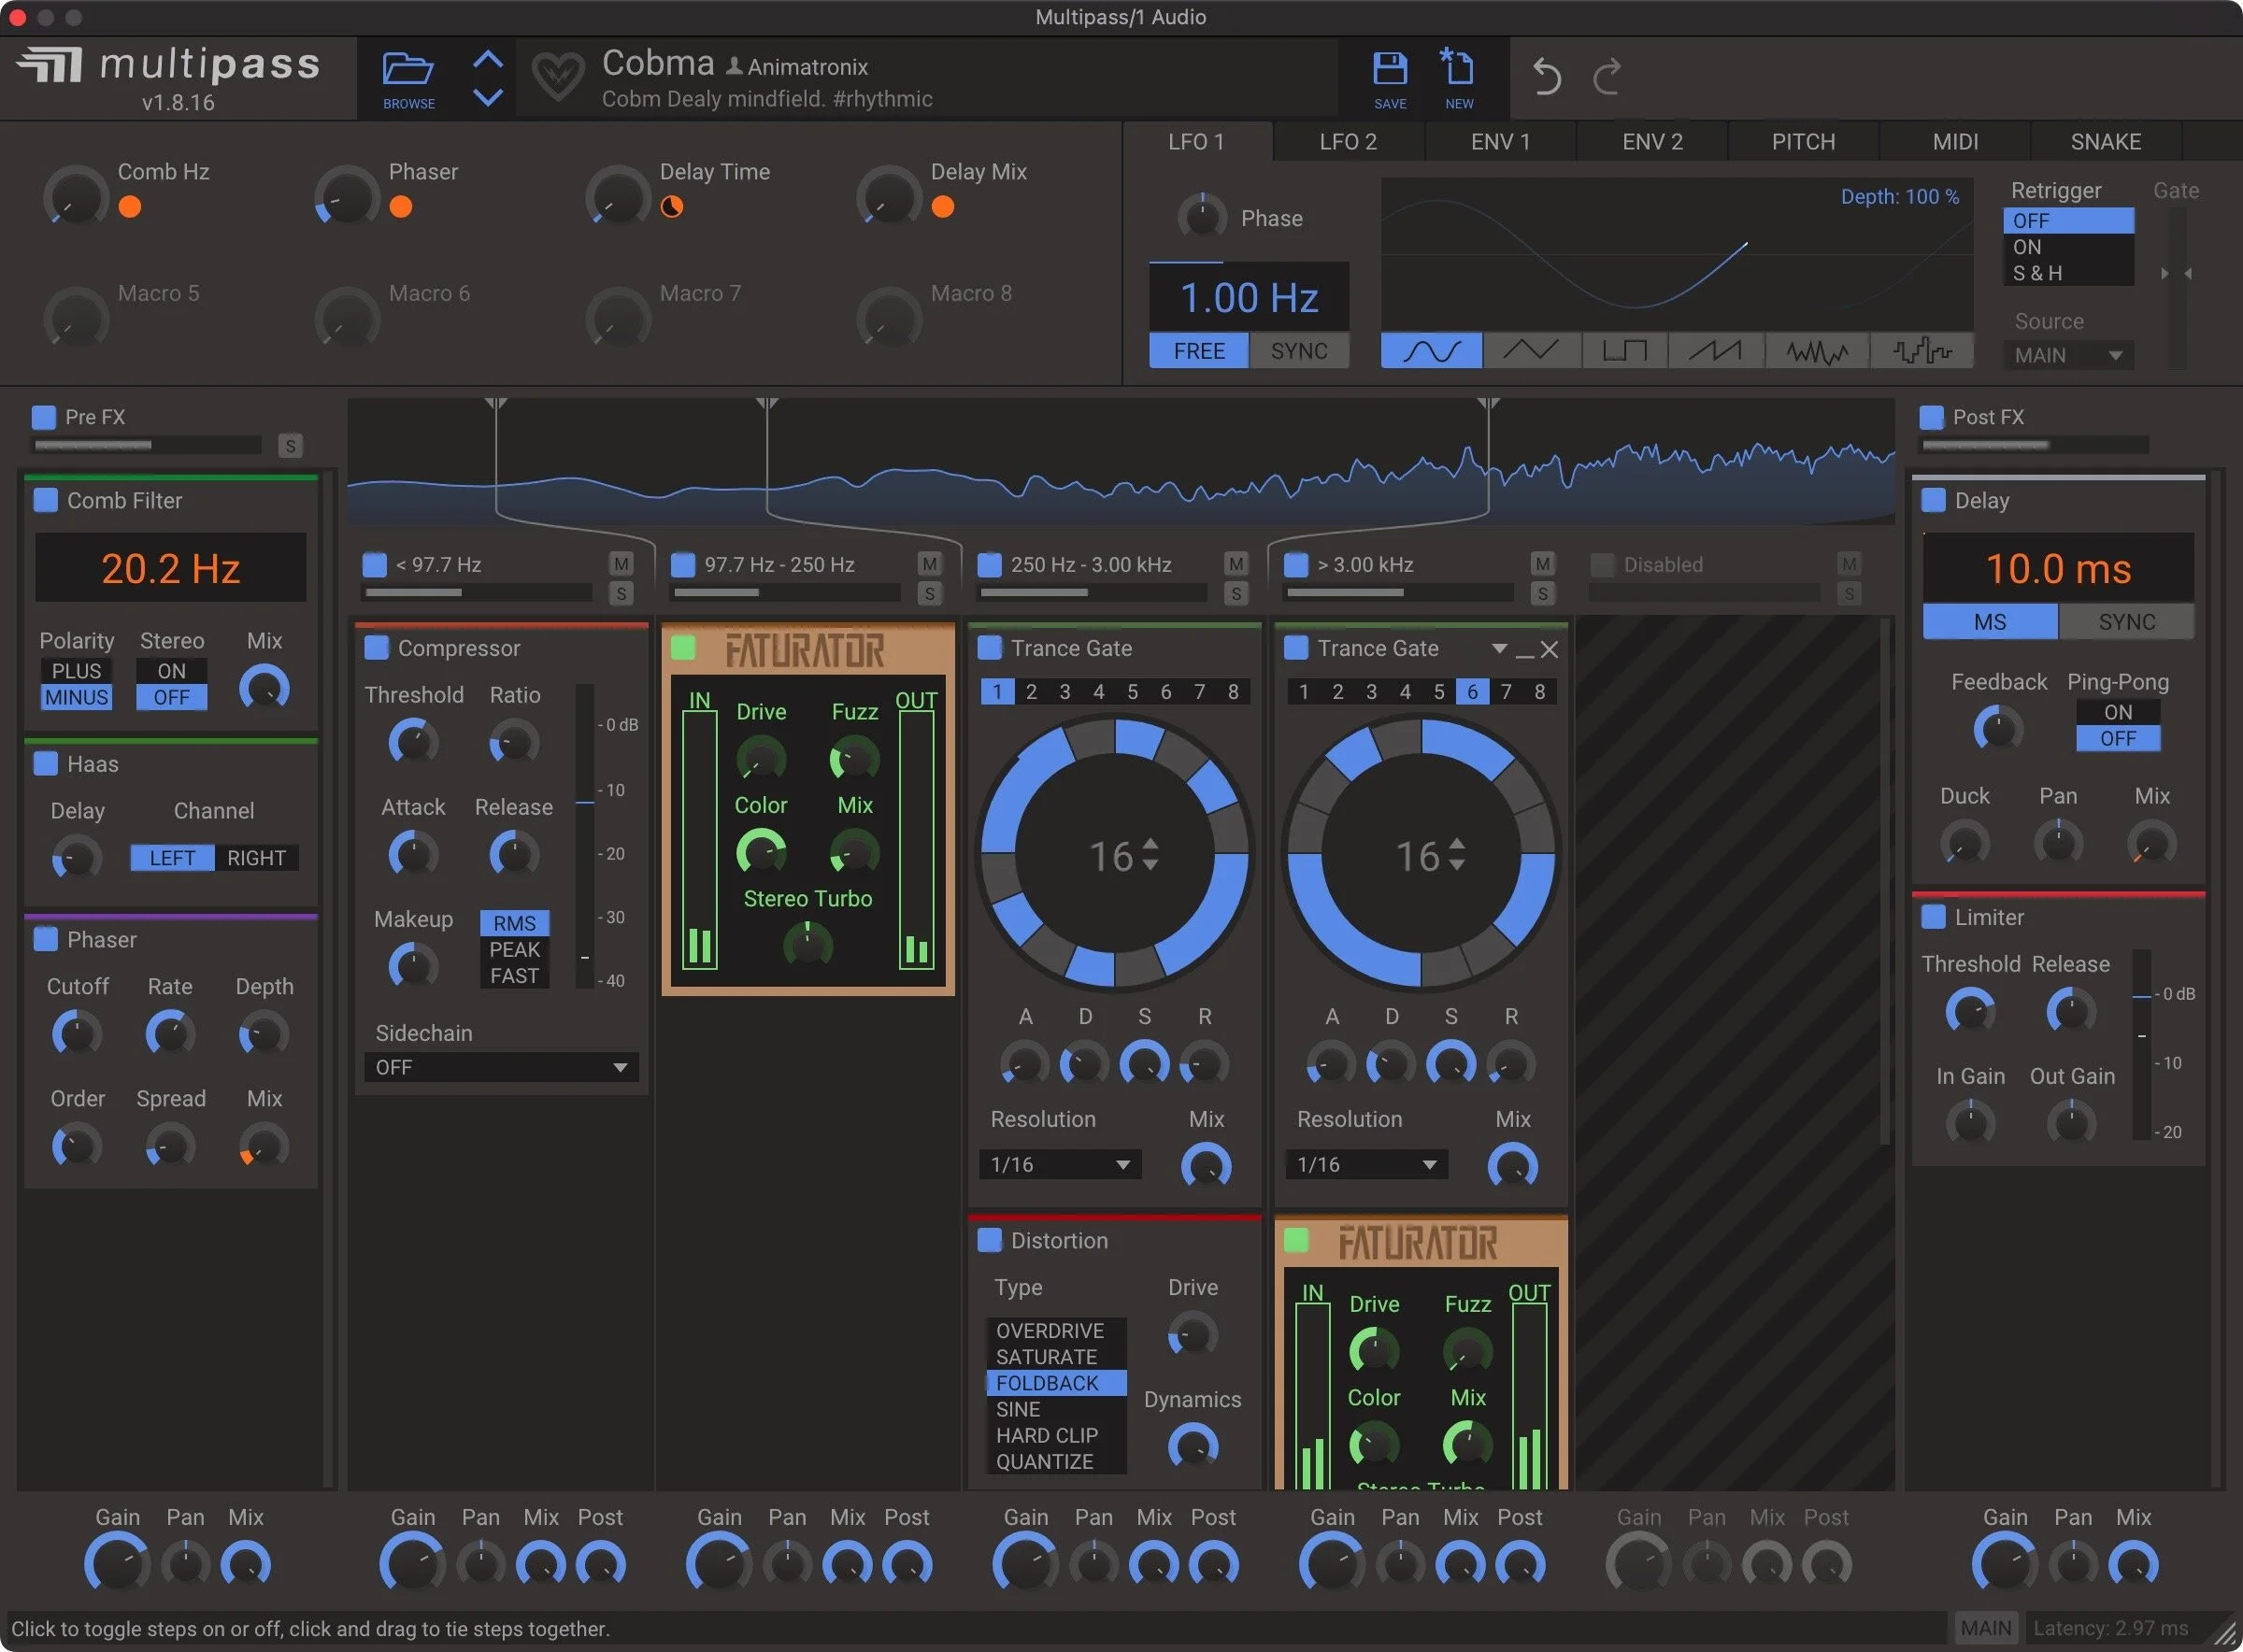
Task: Click the first Trance Gate 16 steps stepper
Action: coord(1150,855)
